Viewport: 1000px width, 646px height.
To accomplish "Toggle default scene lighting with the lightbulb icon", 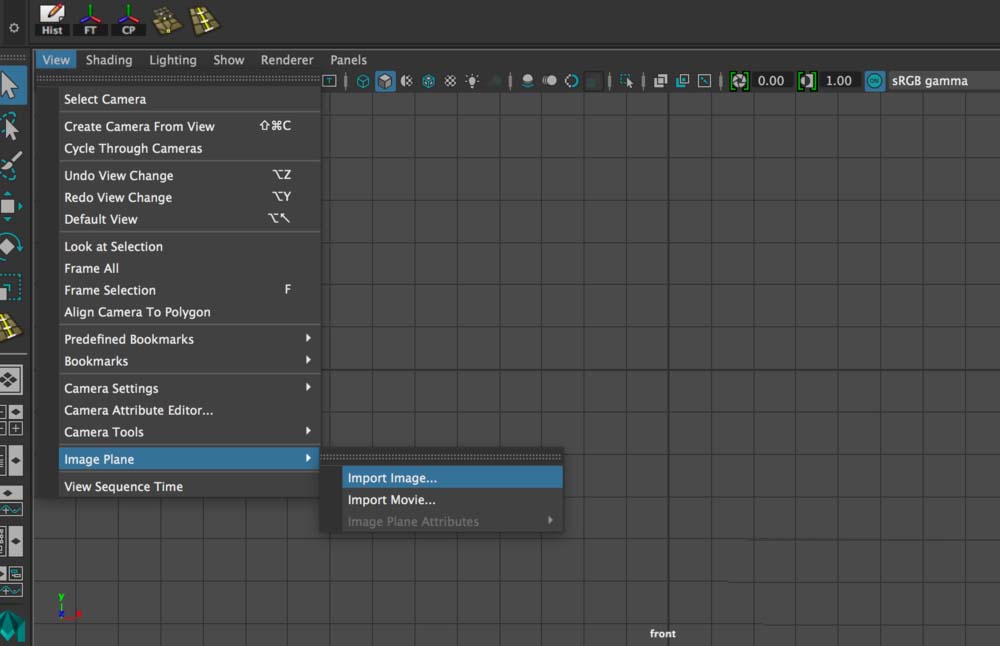I will (x=472, y=81).
